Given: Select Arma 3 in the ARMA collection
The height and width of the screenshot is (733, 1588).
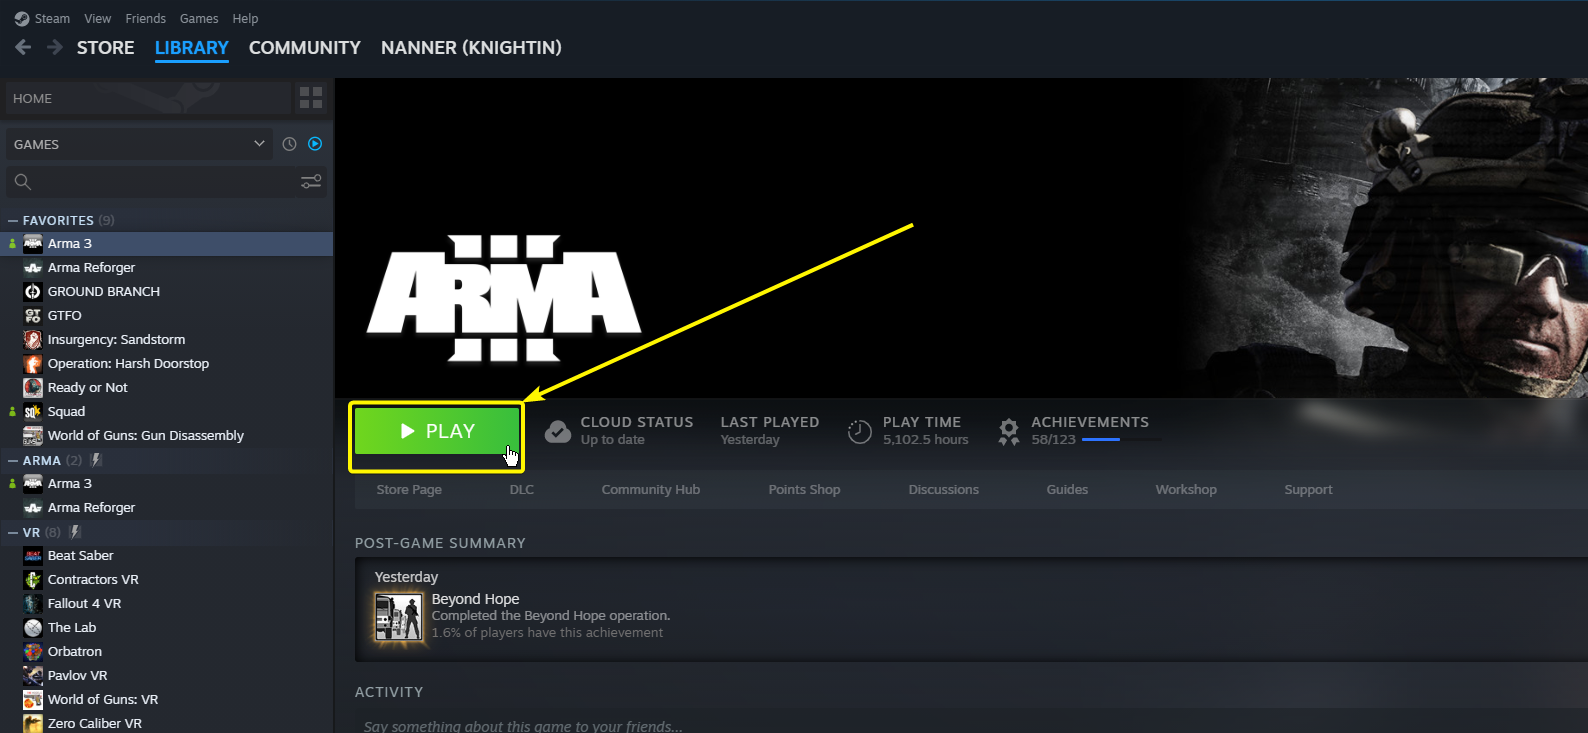Looking at the screenshot, I should pos(168,484).
